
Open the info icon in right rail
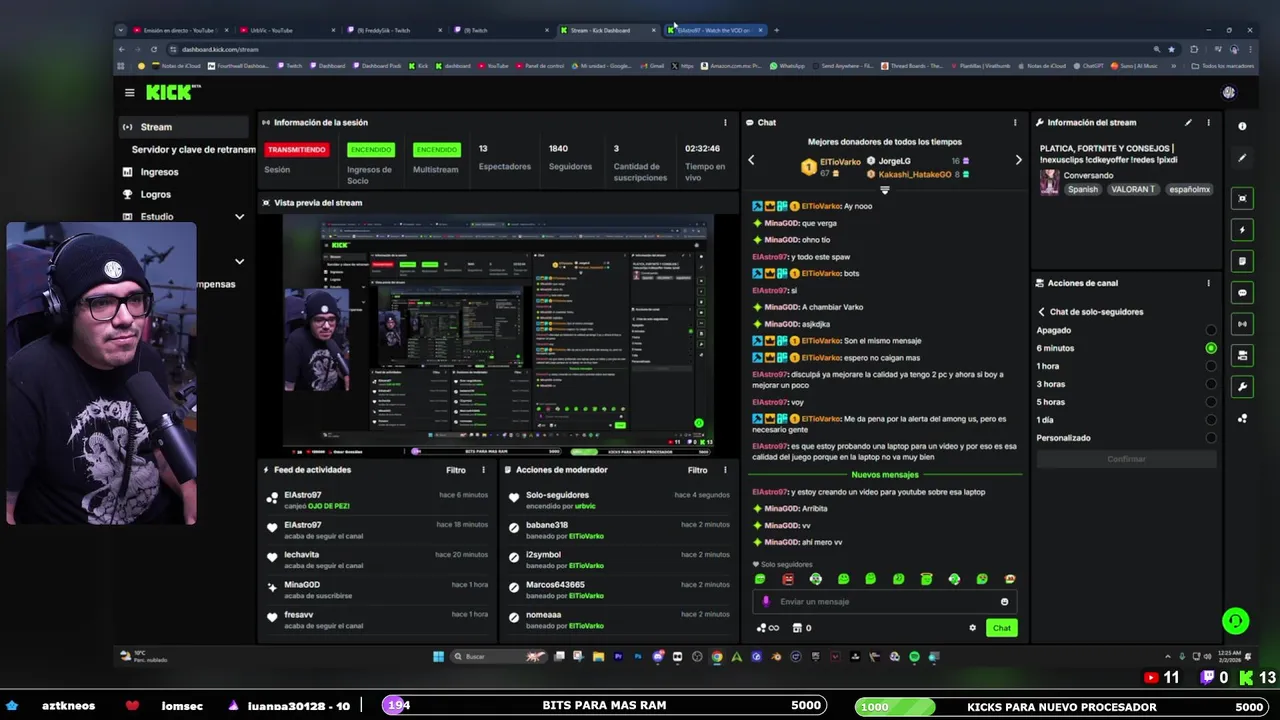1242,126
